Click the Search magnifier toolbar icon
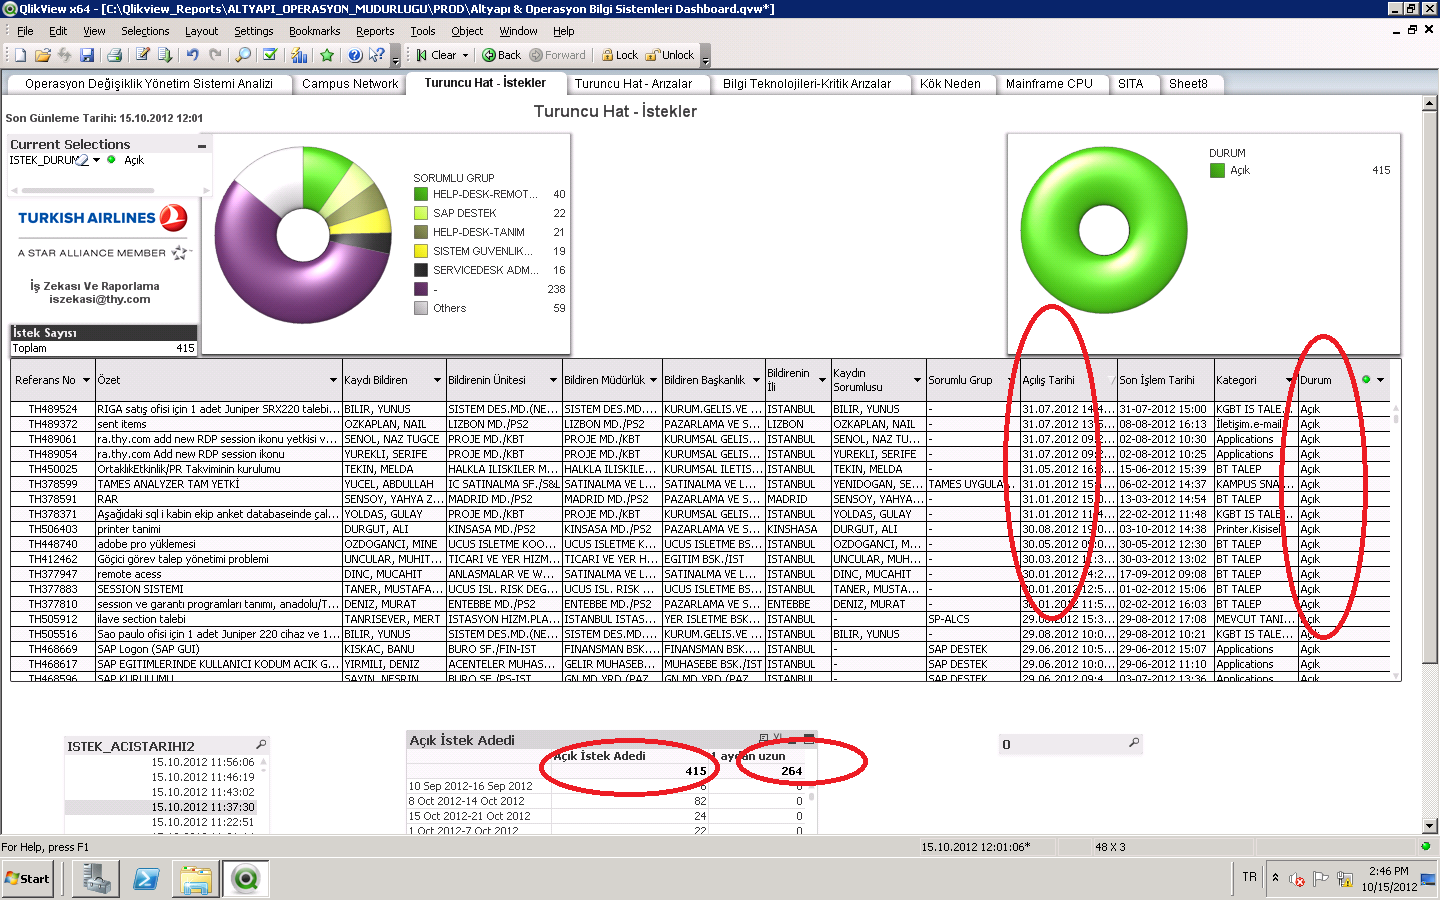Viewport: 1440px width, 900px height. pyautogui.click(x=243, y=55)
